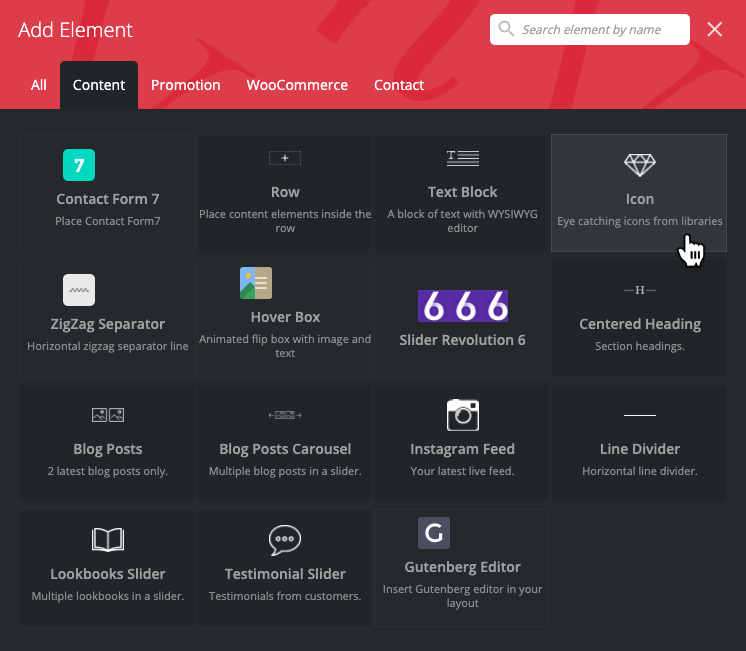Viewport: 746px width, 651px height.
Task: Switch to the All tab
Action: [39, 85]
